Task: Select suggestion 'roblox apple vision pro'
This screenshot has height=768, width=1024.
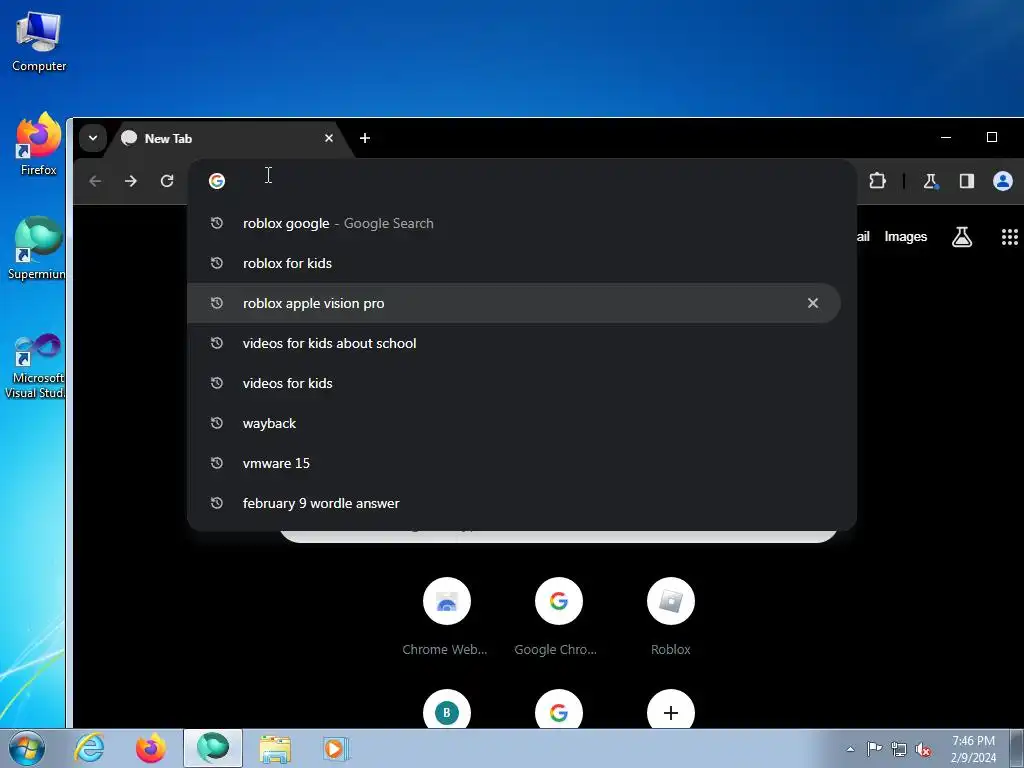Action: [x=514, y=303]
